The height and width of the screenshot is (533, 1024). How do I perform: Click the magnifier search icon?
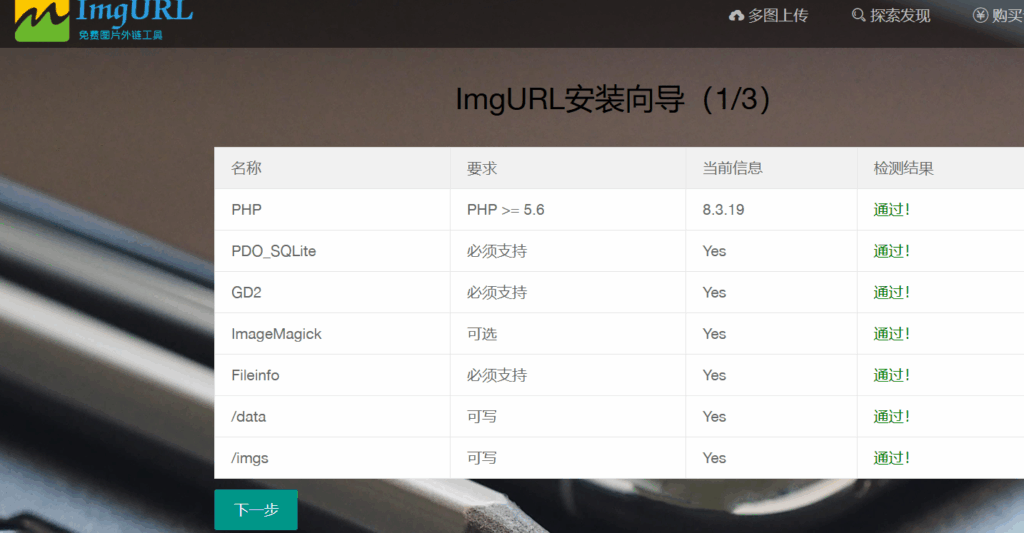[858, 15]
